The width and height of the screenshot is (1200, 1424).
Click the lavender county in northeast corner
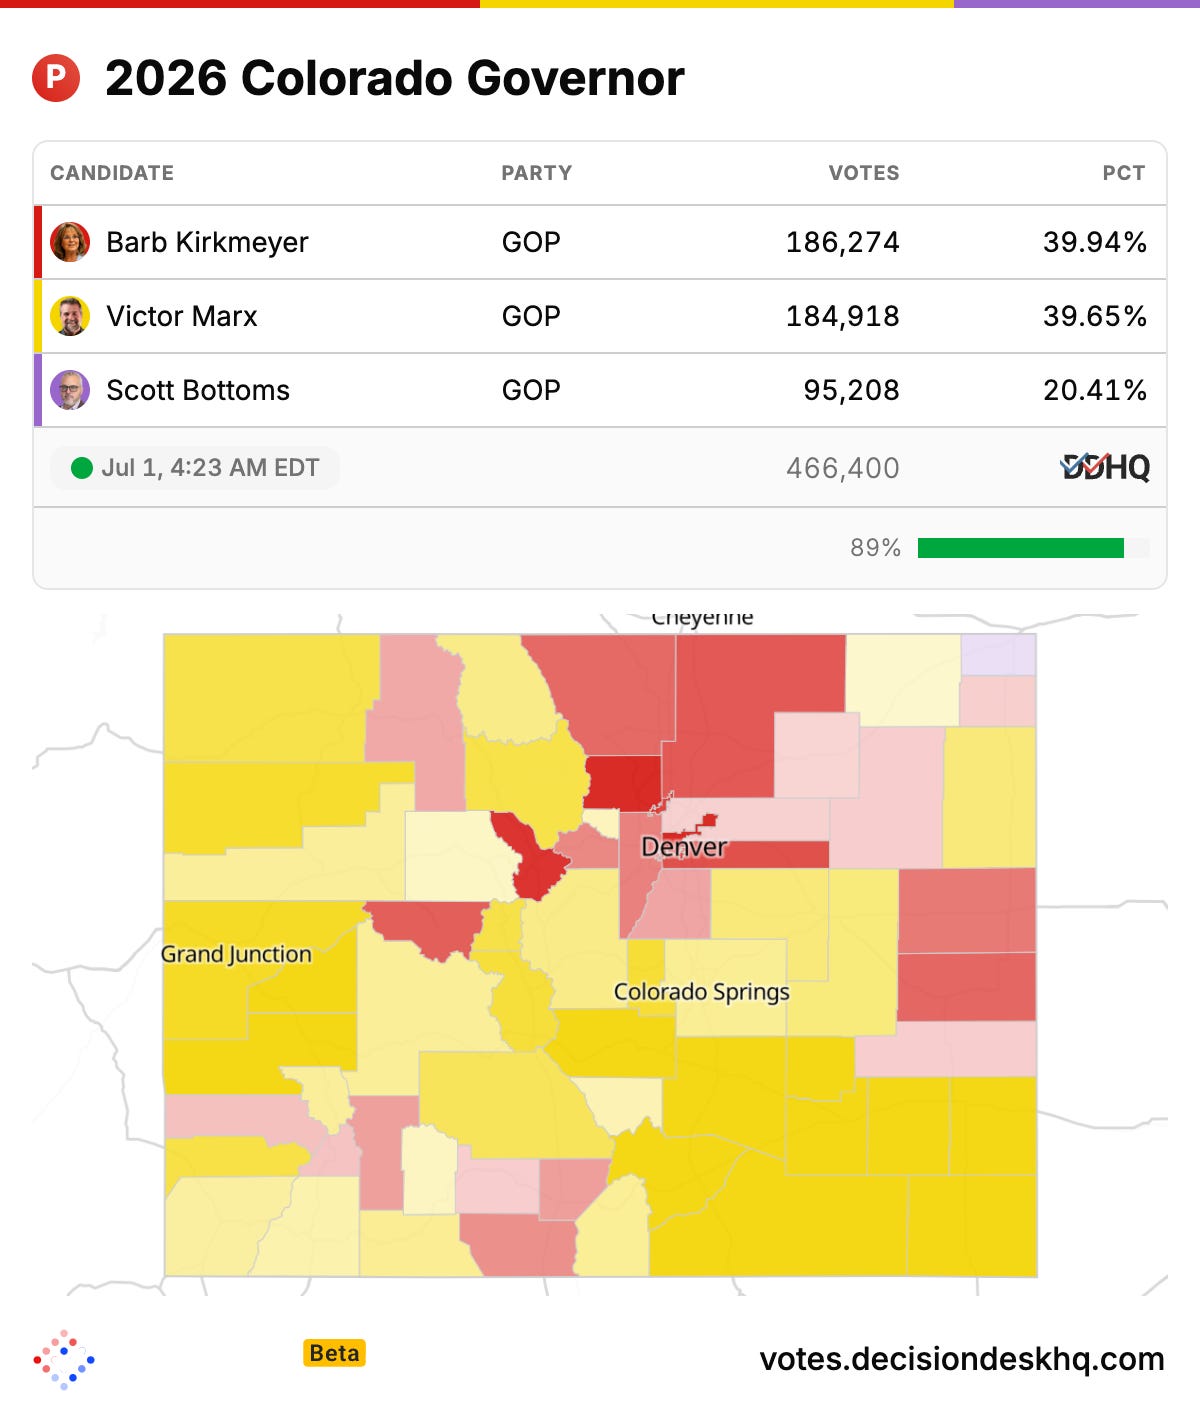(998, 655)
